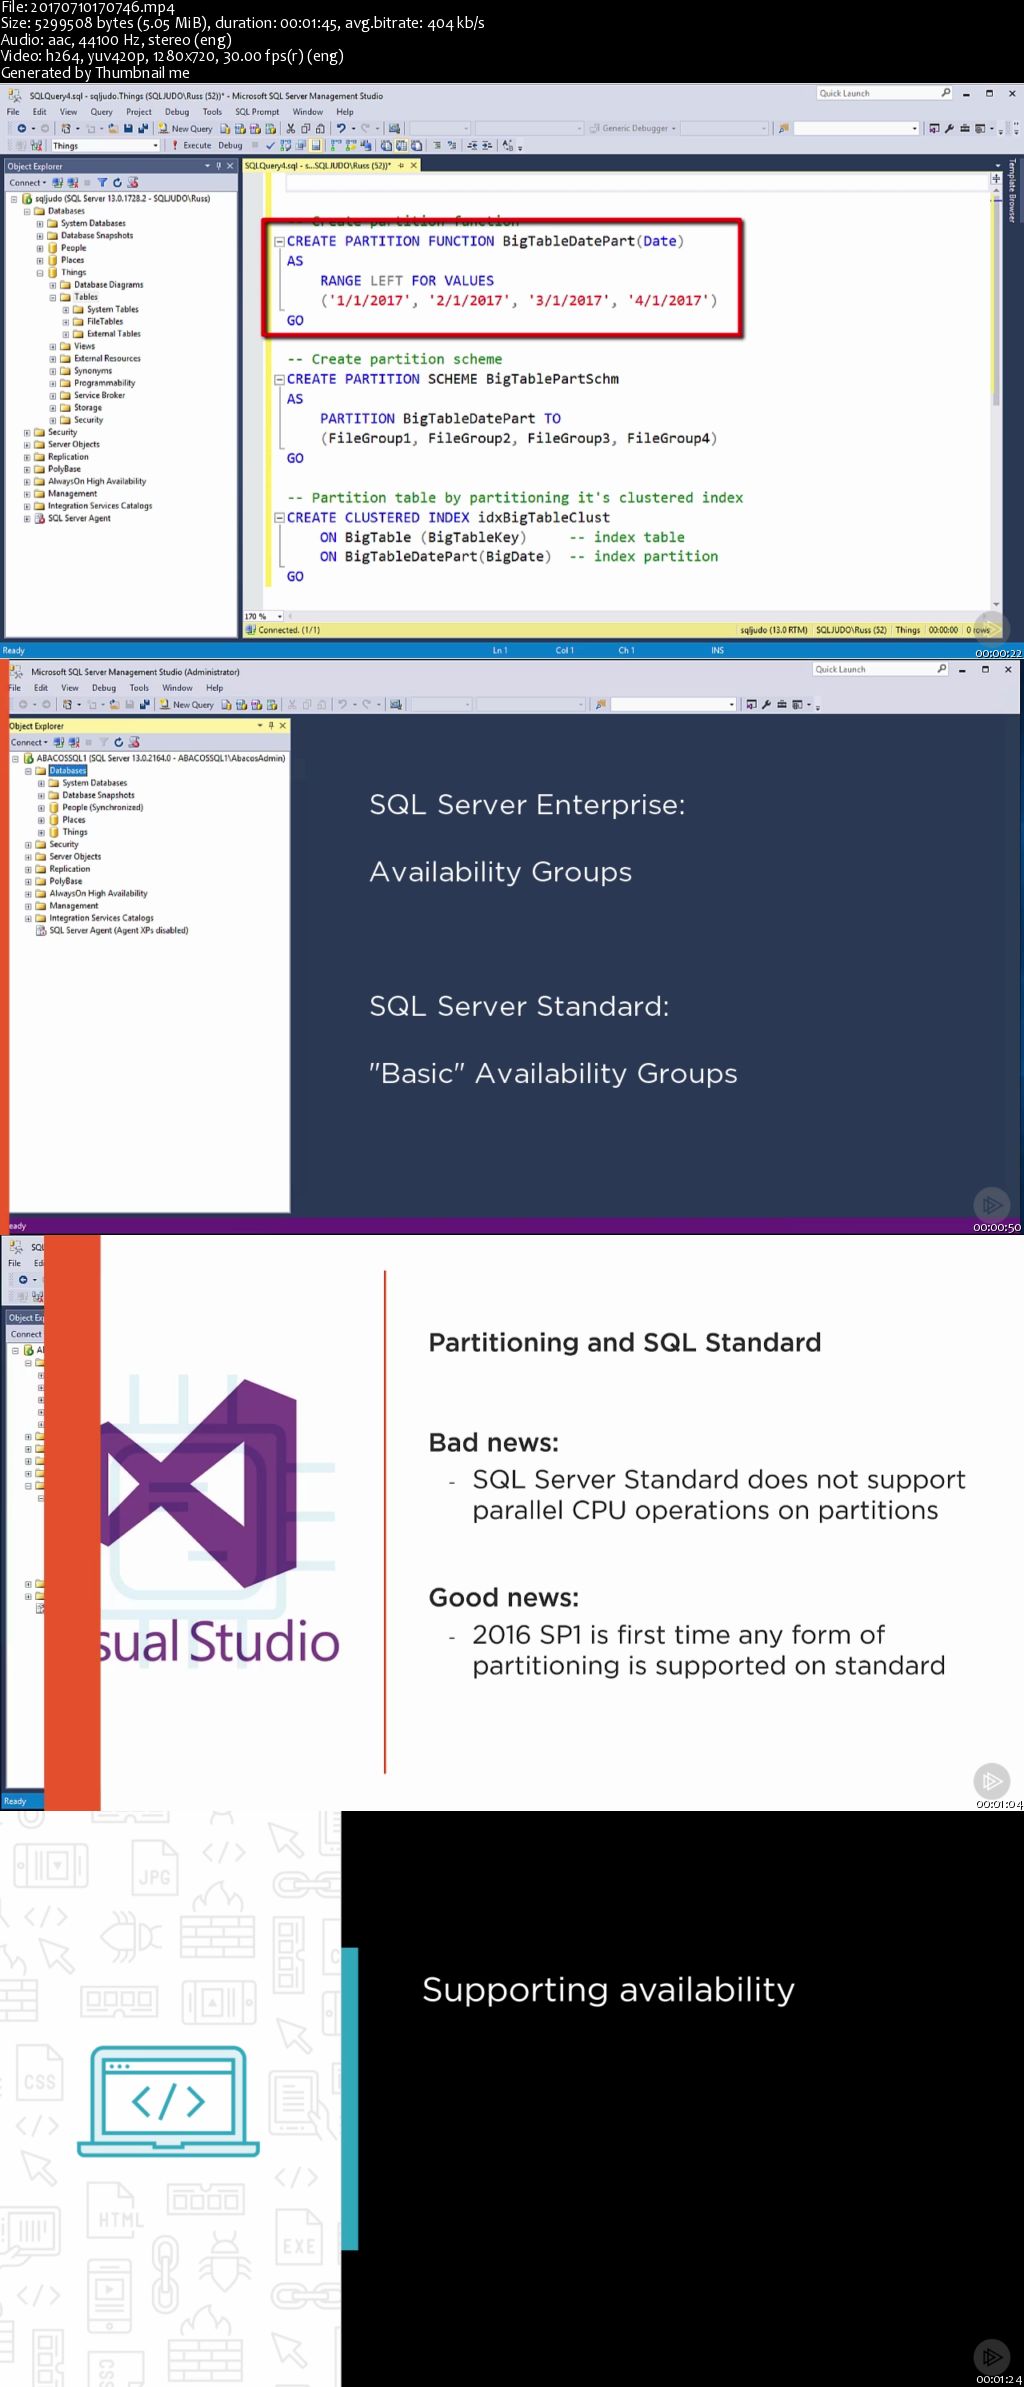Collapse the CREATE PARTITION SCHEME code block
This screenshot has height=2387, width=1024.
(x=280, y=379)
